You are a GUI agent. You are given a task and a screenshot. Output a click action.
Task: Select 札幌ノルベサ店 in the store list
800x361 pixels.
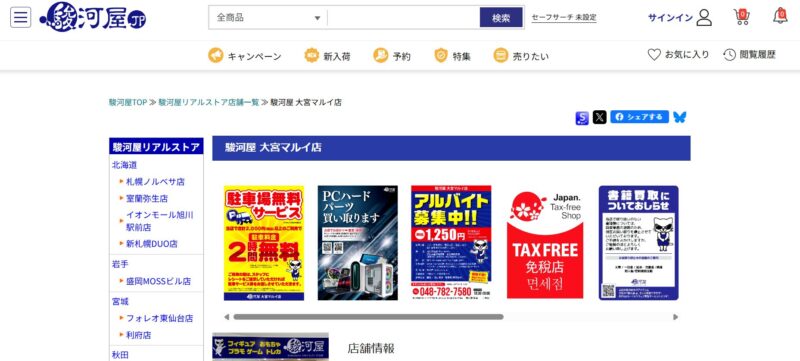click(x=155, y=182)
